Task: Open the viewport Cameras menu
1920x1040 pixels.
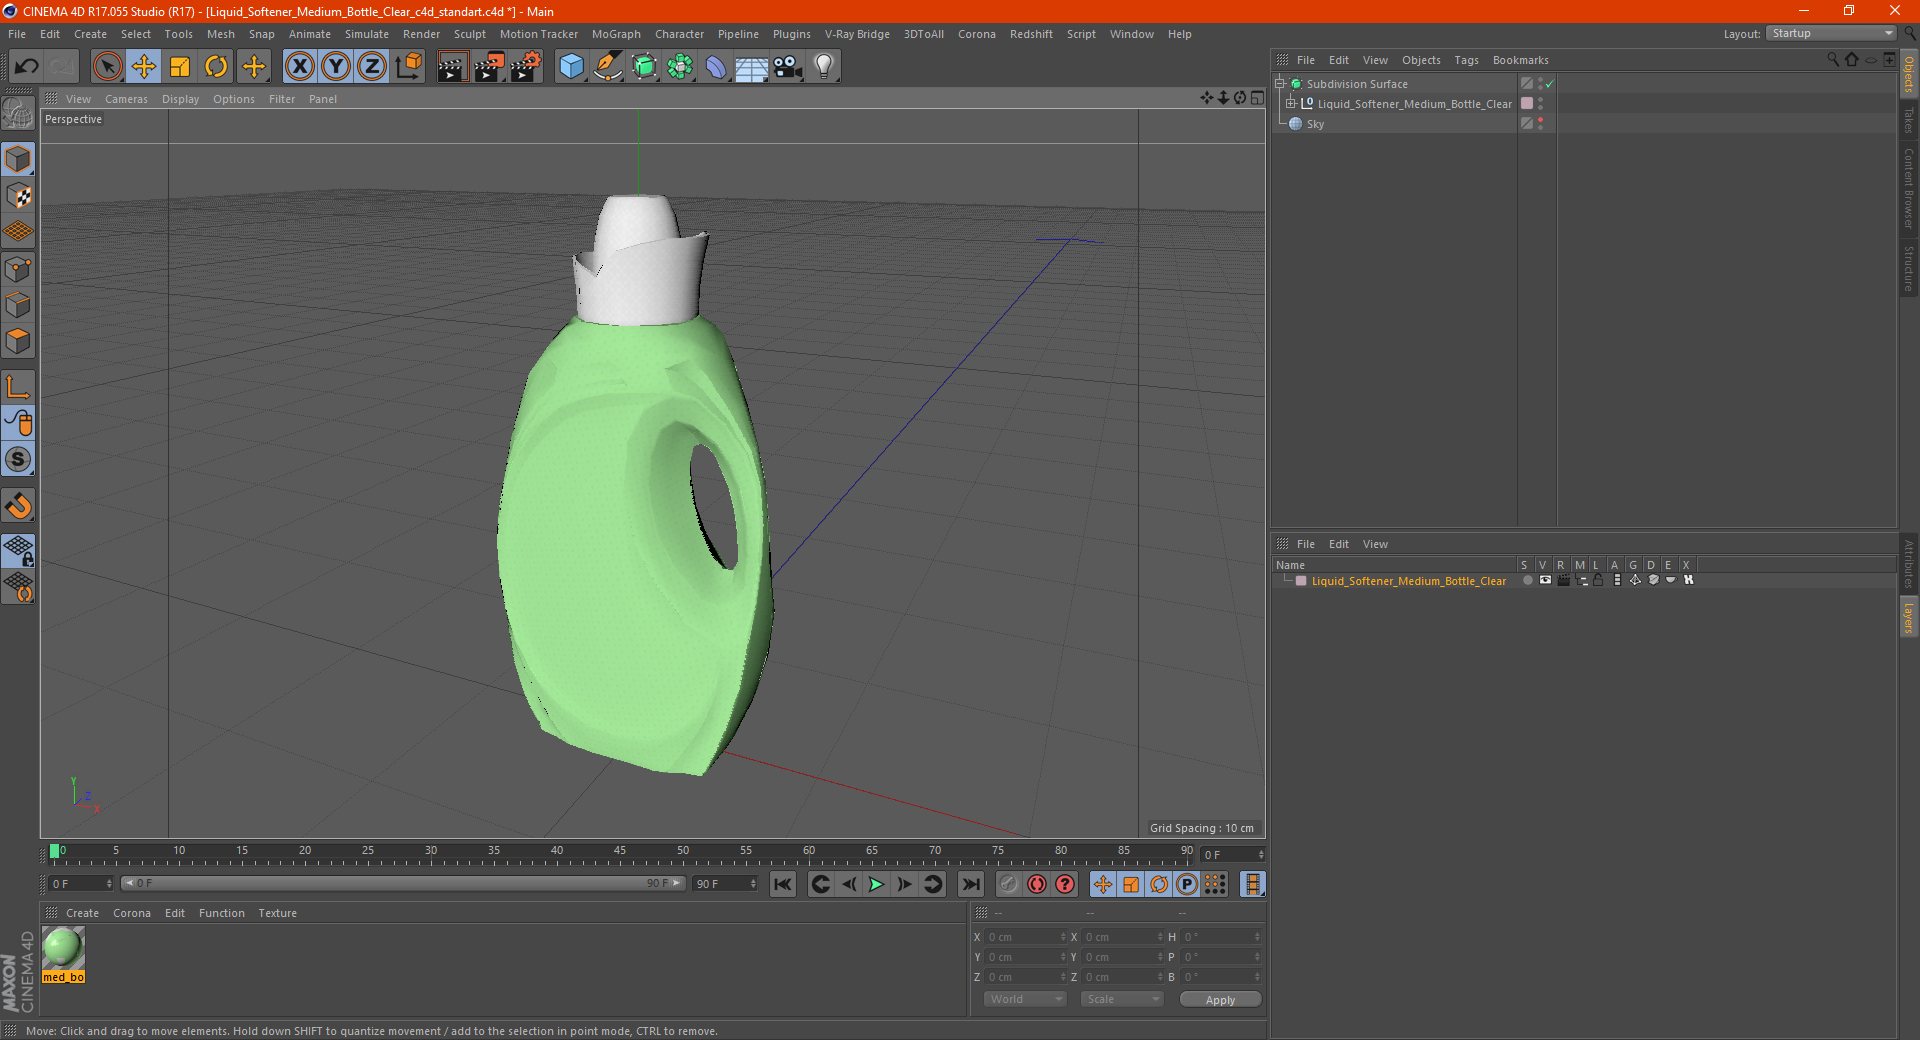Action: click(x=126, y=99)
